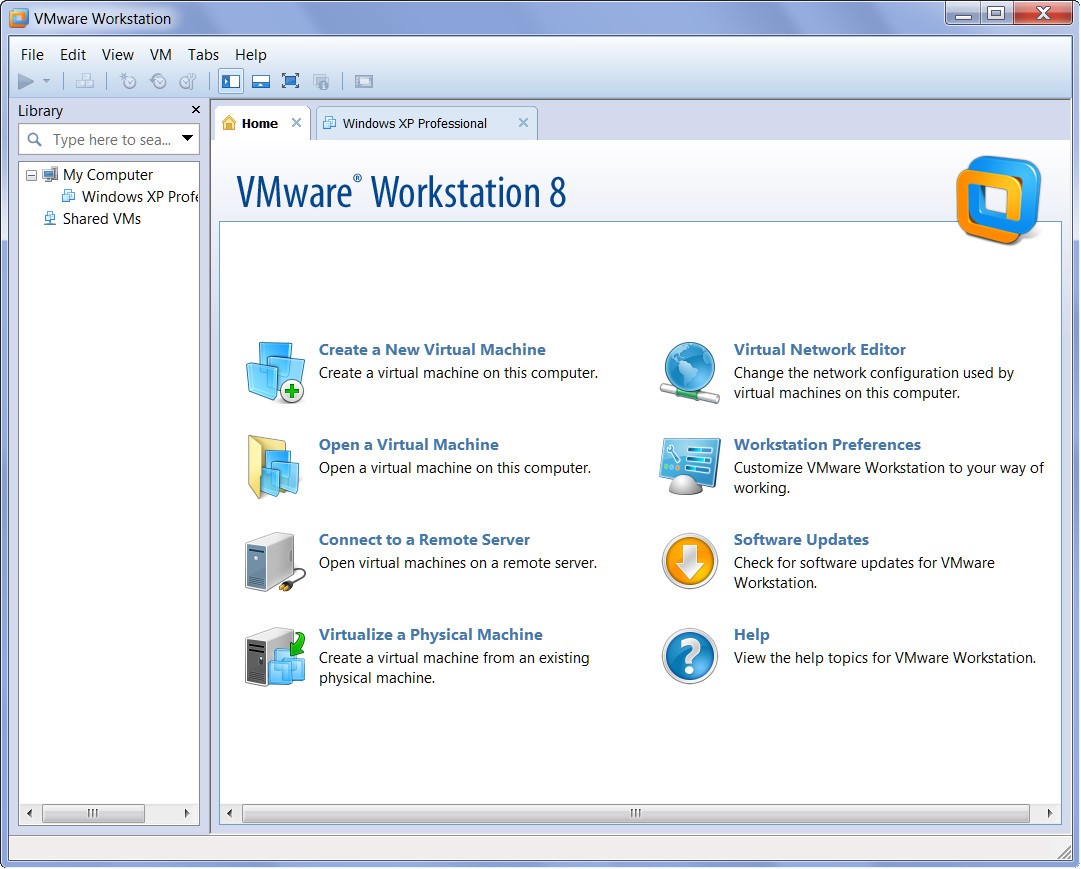Open the File menu
Screen dimensions: 1081x869
tap(32, 54)
